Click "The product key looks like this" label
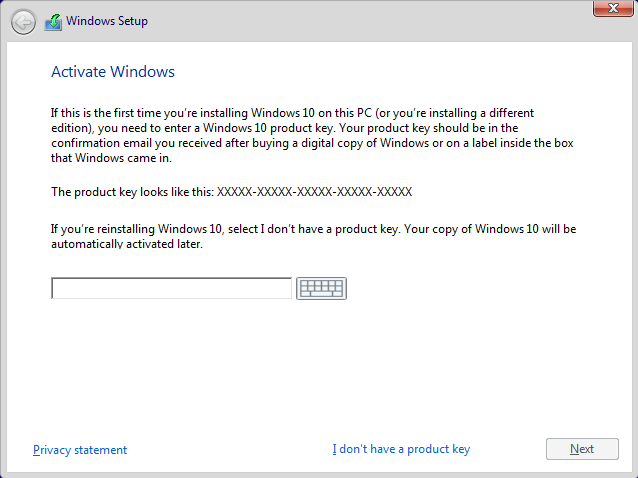 (132, 191)
